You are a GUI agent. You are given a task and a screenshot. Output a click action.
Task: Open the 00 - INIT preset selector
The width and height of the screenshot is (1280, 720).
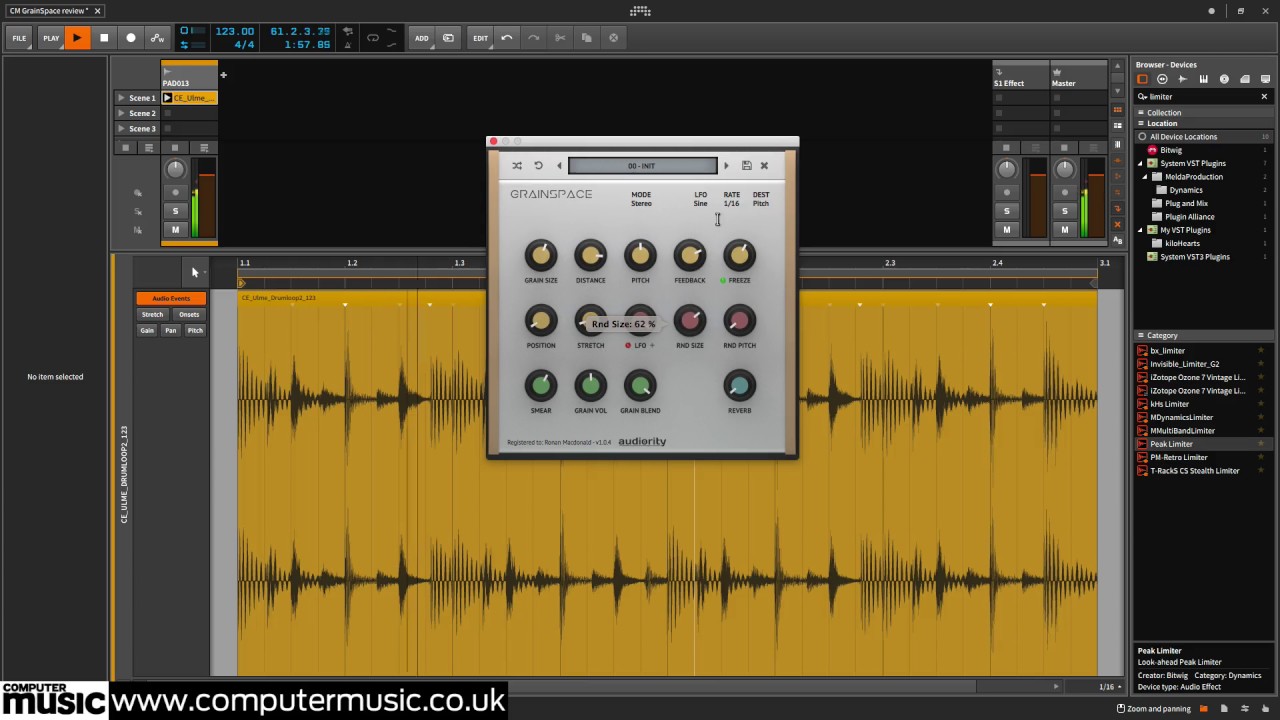tap(642, 166)
